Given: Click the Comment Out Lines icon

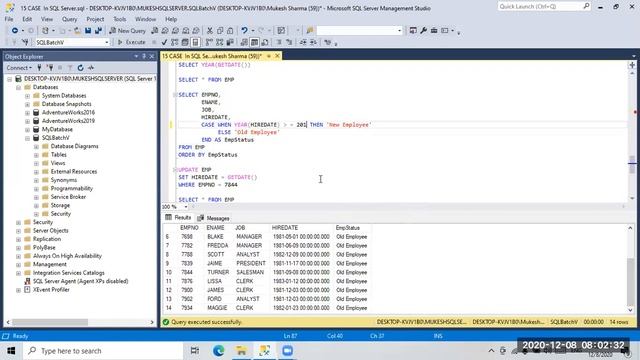Looking at the screenshot, I should pos(279,42).
